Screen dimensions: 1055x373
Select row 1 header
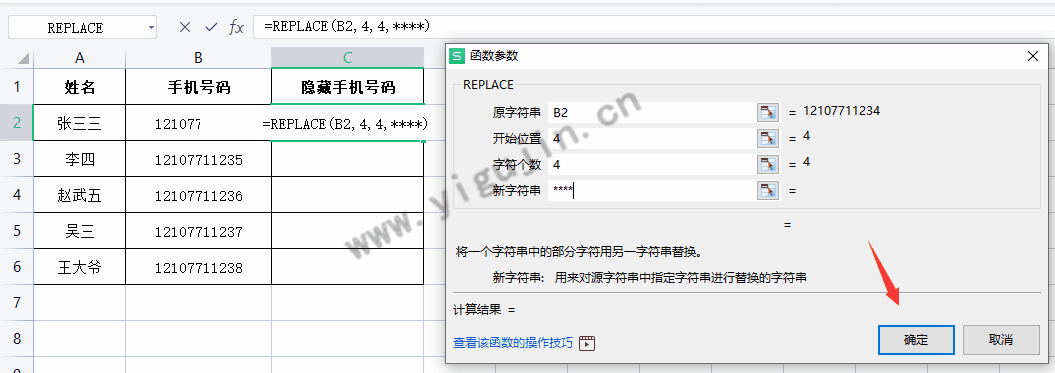pyautogui.click(x=17, y=87)
